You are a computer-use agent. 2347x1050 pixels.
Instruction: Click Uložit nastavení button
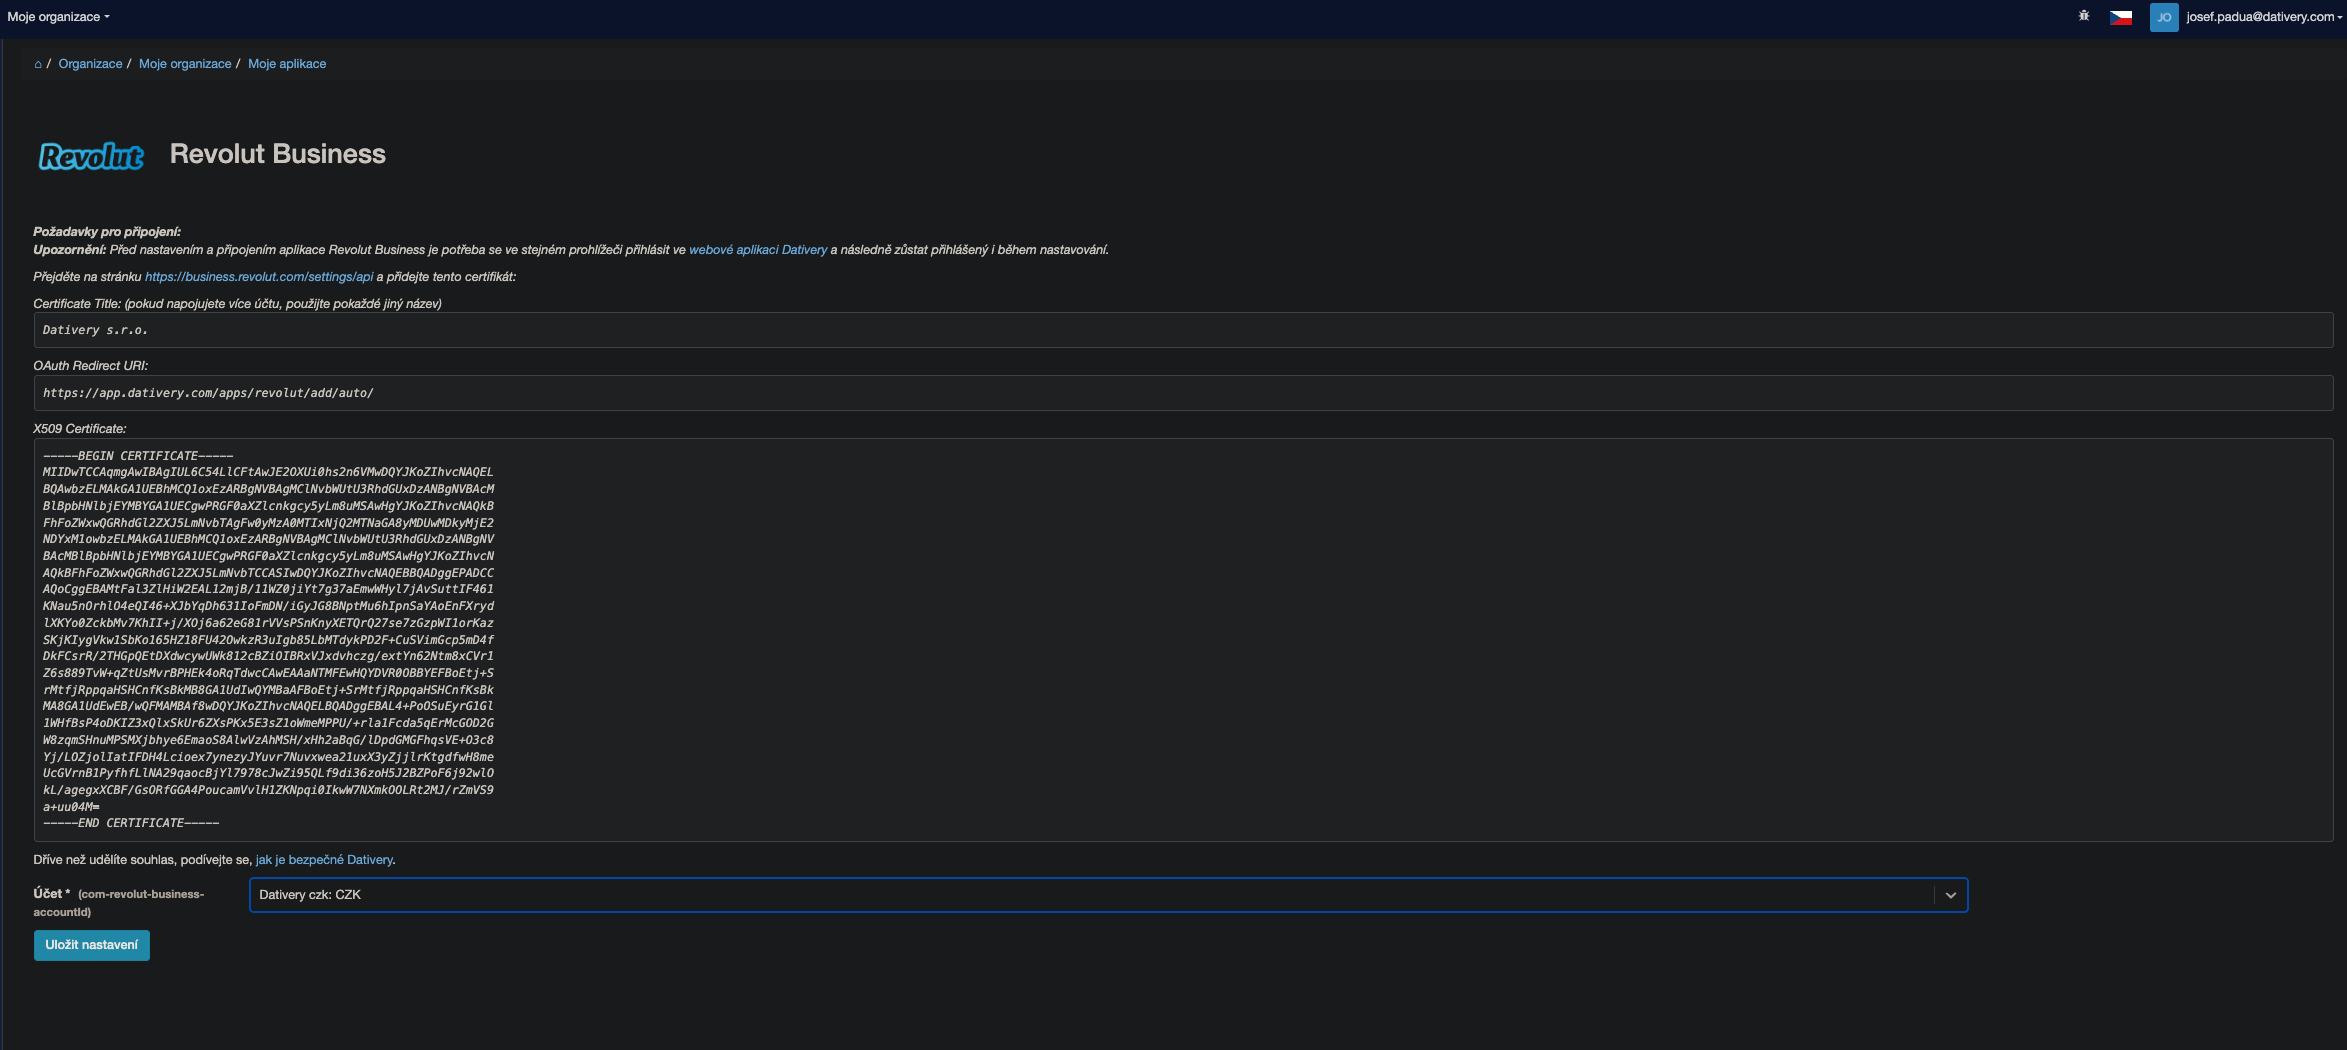coord(92,945)
